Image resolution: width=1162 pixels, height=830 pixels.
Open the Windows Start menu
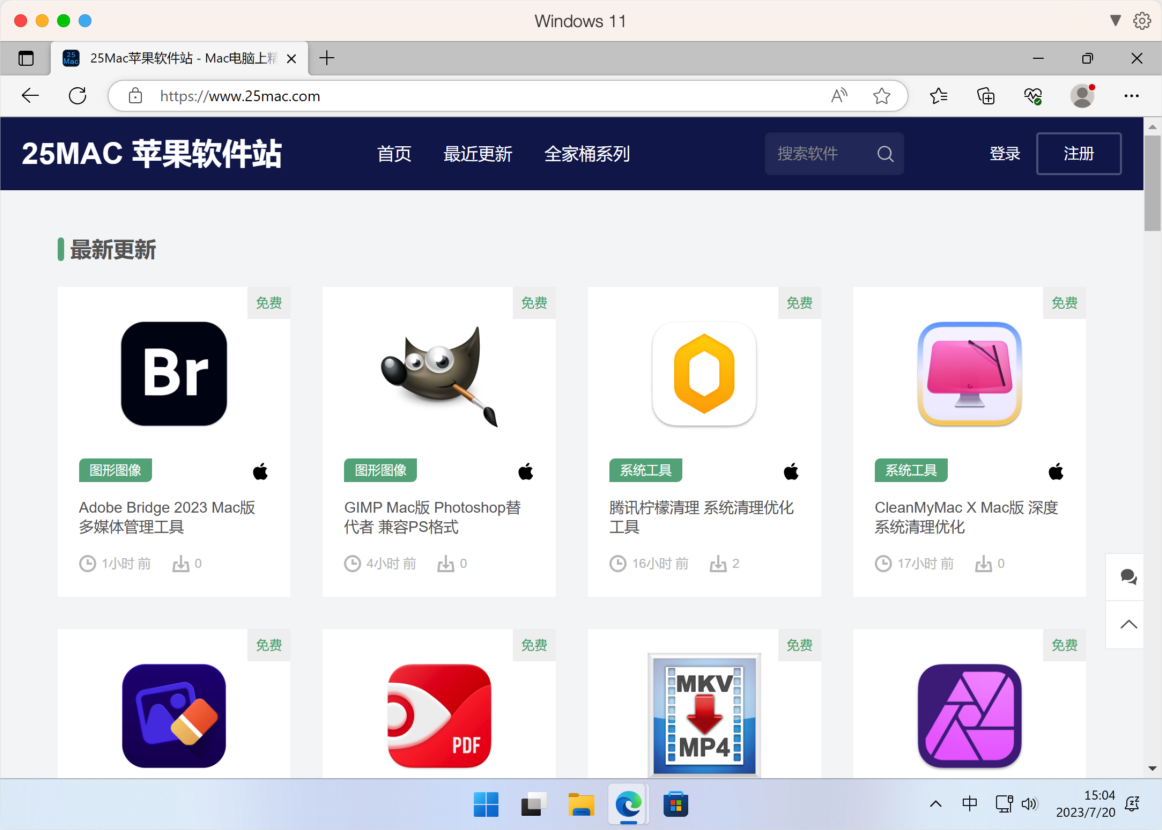tap(486, 804)
